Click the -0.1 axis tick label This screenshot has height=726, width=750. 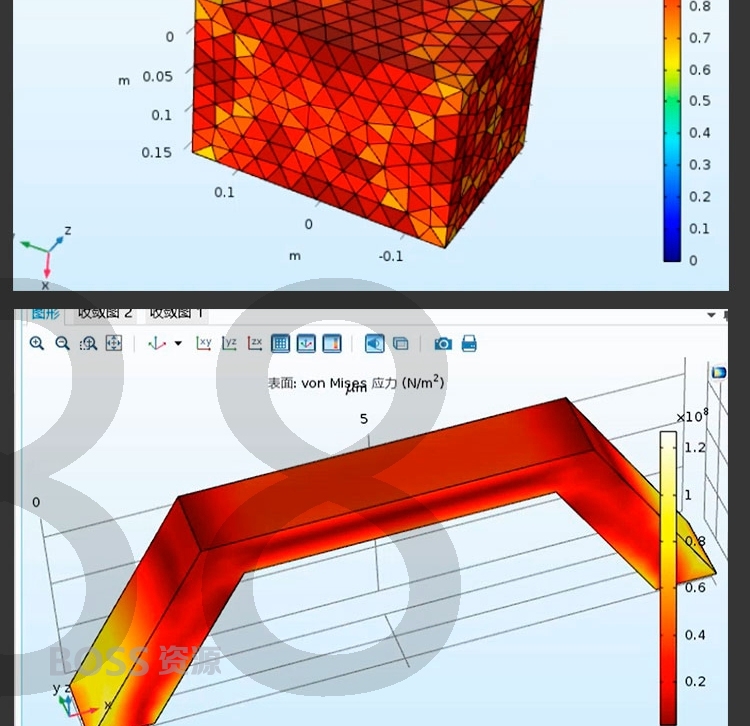pyautogui.click(x=391, y=256)
